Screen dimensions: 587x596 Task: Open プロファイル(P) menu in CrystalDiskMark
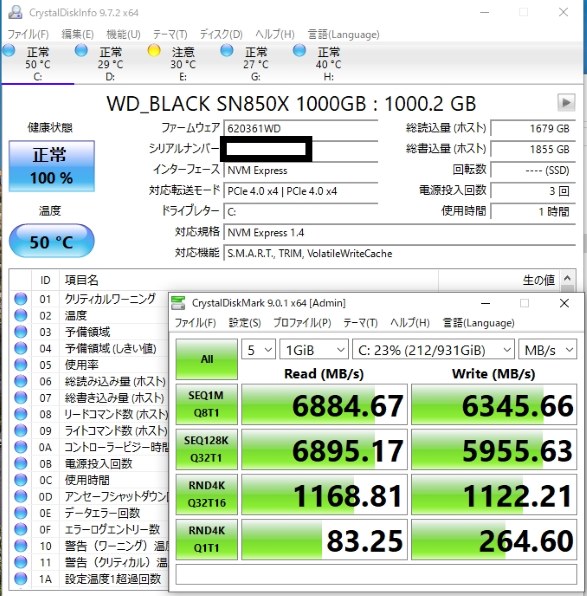click(302, 323)
